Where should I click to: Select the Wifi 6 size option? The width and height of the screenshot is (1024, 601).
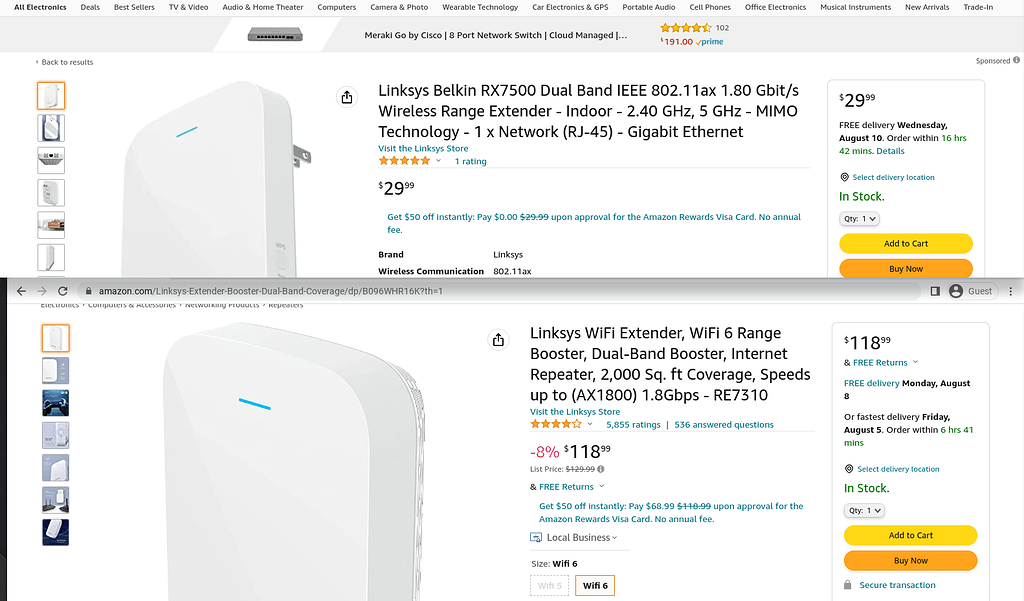point(594,585)
